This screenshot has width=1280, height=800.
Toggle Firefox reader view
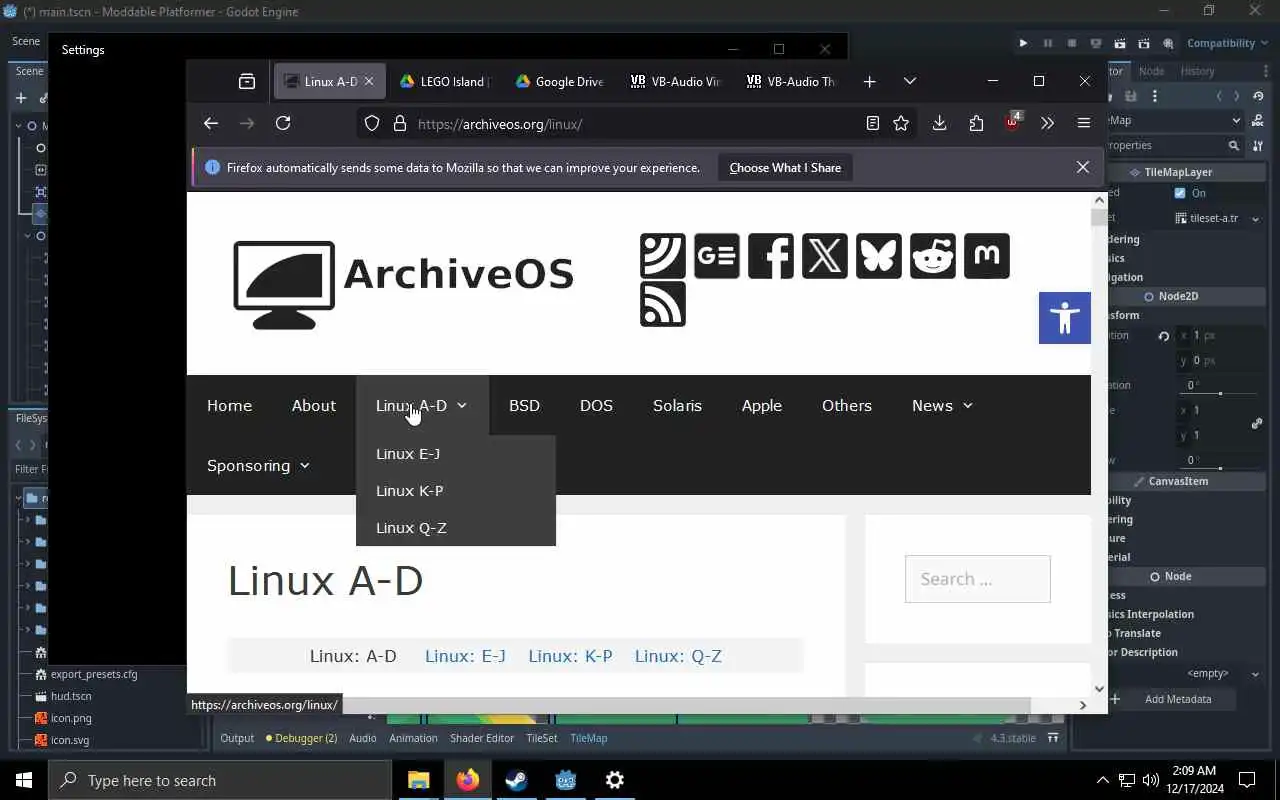coord(873,123)
